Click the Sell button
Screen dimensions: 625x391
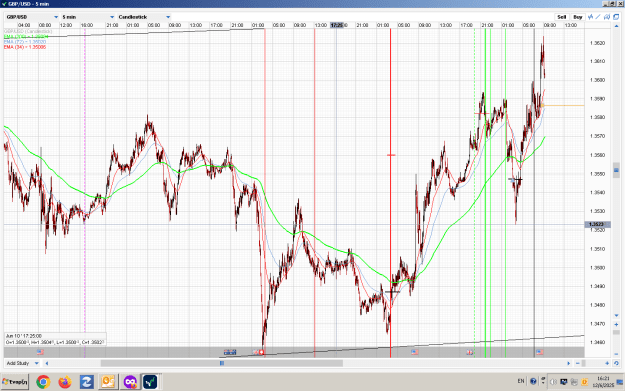pyautogui.click(x=562, y=17)
